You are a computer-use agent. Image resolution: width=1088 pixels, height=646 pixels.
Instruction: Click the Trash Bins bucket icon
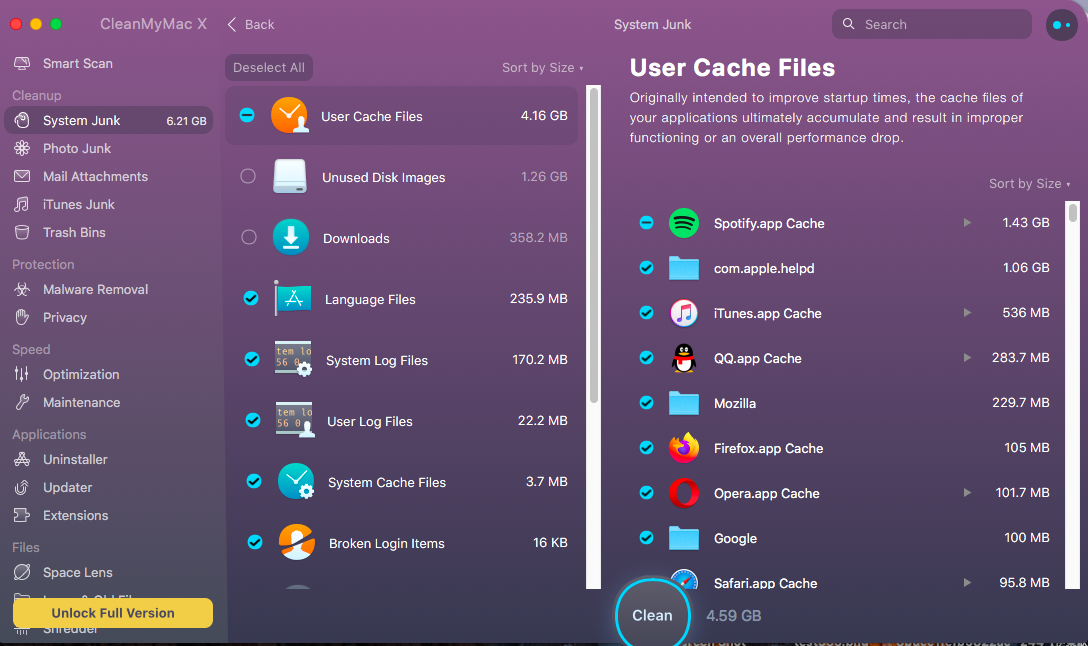22,232
